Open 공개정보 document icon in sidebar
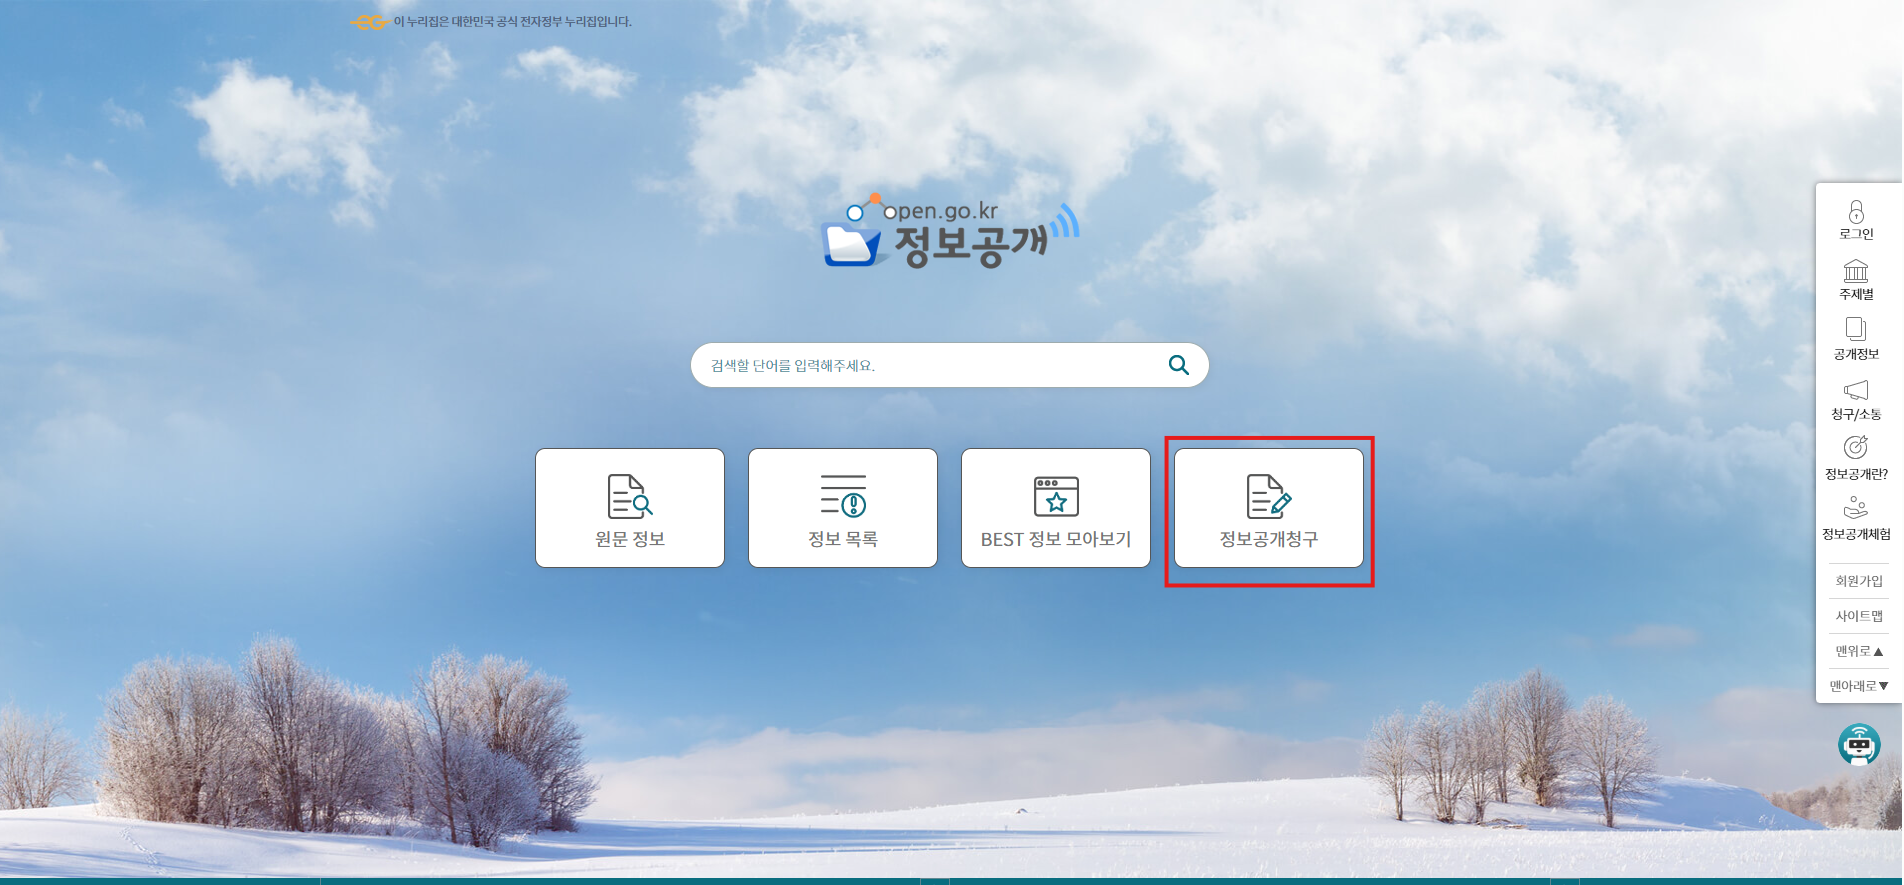 coord(1856,330)
